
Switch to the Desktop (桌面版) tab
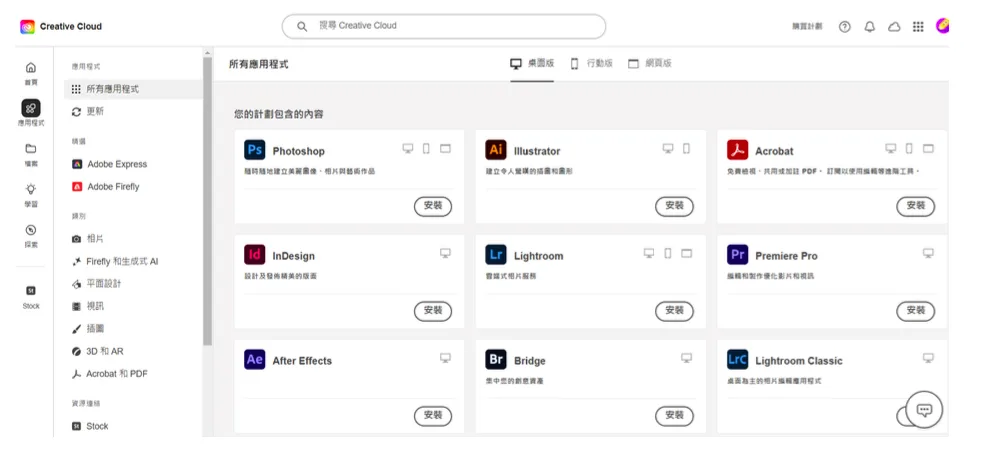coord(532,64)
